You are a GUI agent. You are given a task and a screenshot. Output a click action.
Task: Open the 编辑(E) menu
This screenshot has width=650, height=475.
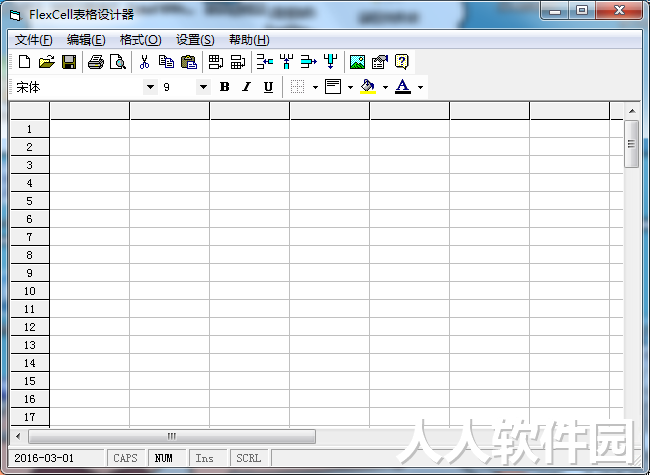pyautogui.click(x=86, y=40)
